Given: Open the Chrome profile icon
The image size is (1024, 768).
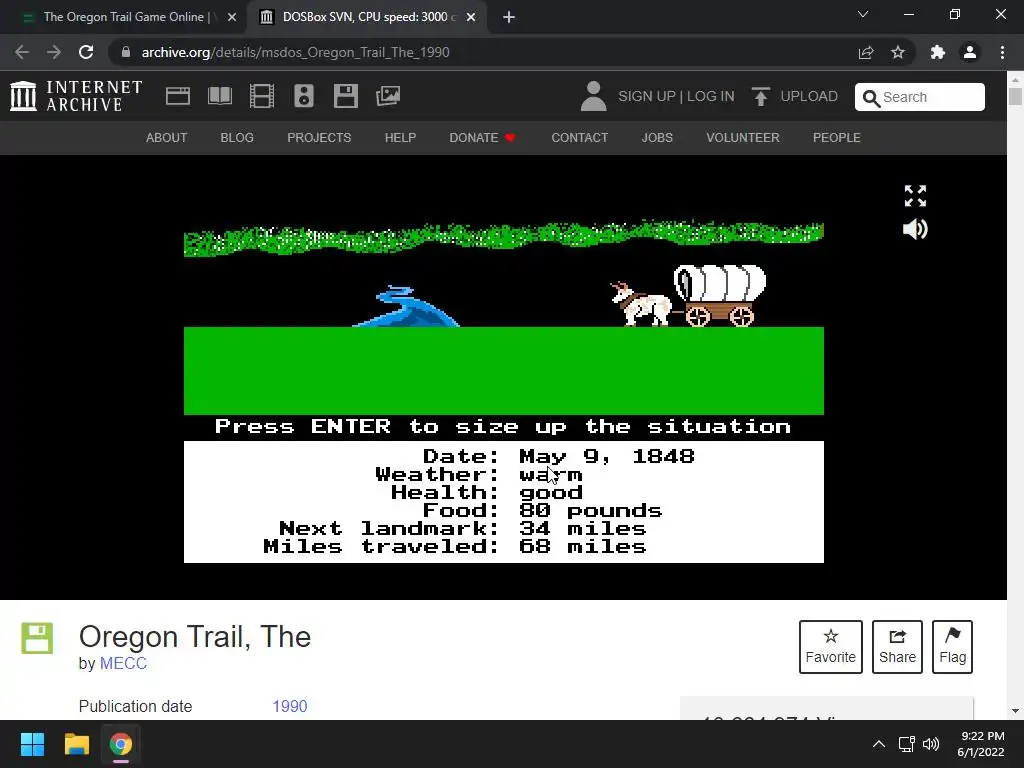Looking at the screenshot, I should (x=970, y=52).
